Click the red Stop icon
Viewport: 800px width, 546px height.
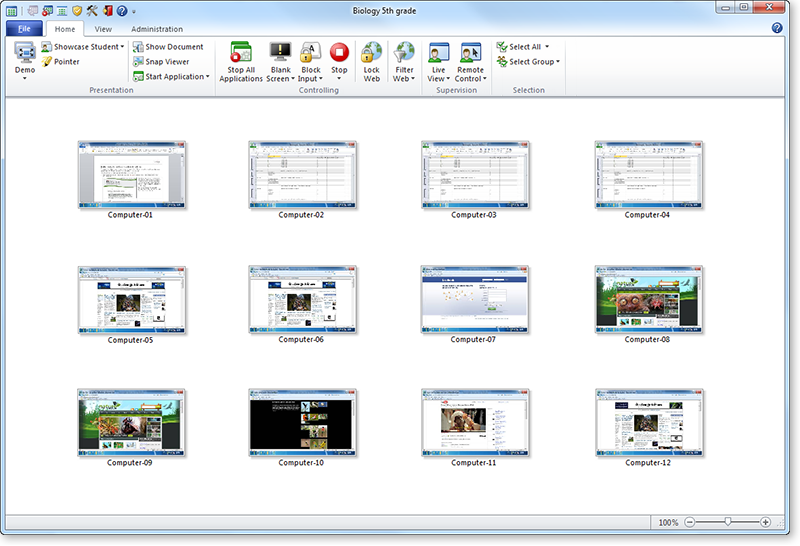pyautogui.click(x=339, y=54)
